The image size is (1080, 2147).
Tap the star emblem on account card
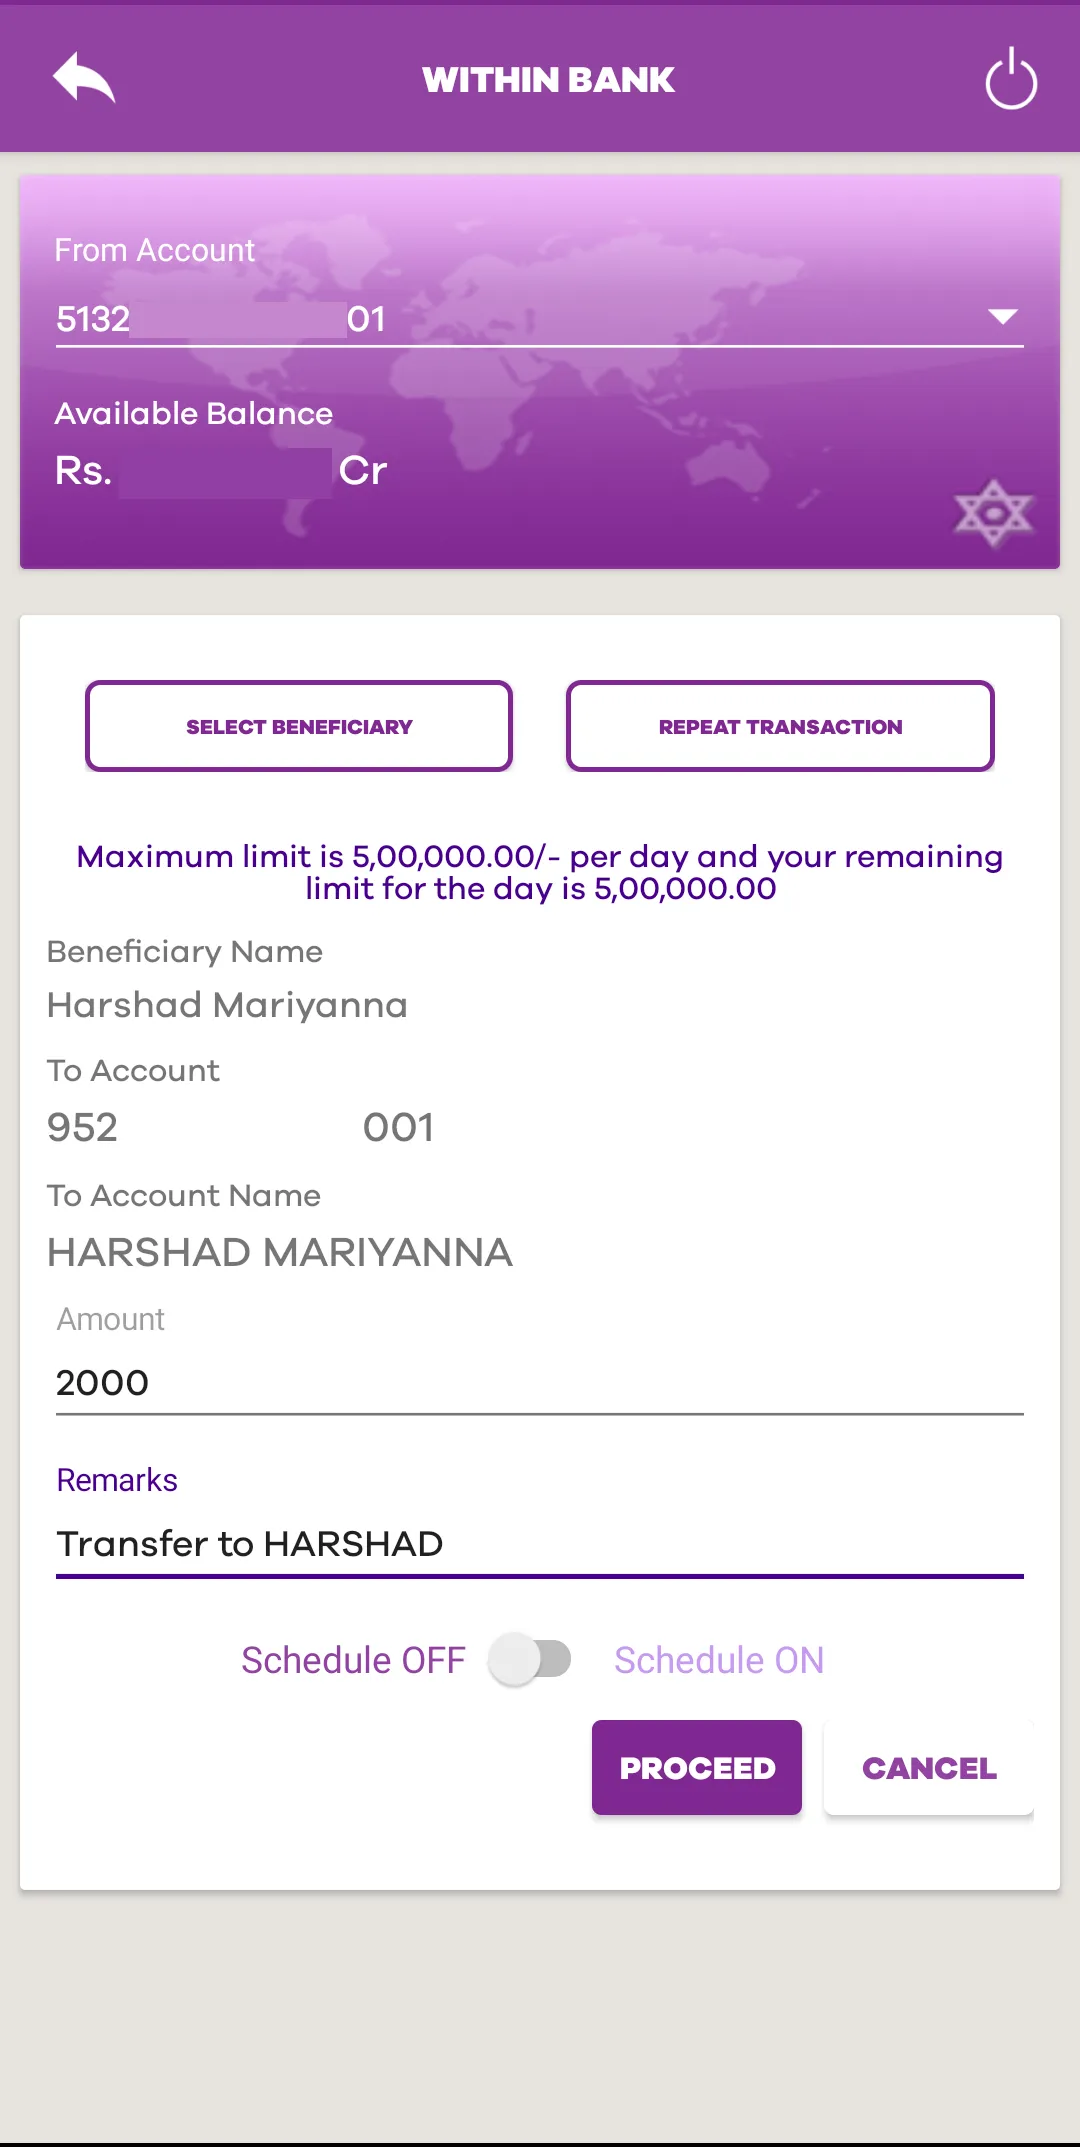click(992, 514)
